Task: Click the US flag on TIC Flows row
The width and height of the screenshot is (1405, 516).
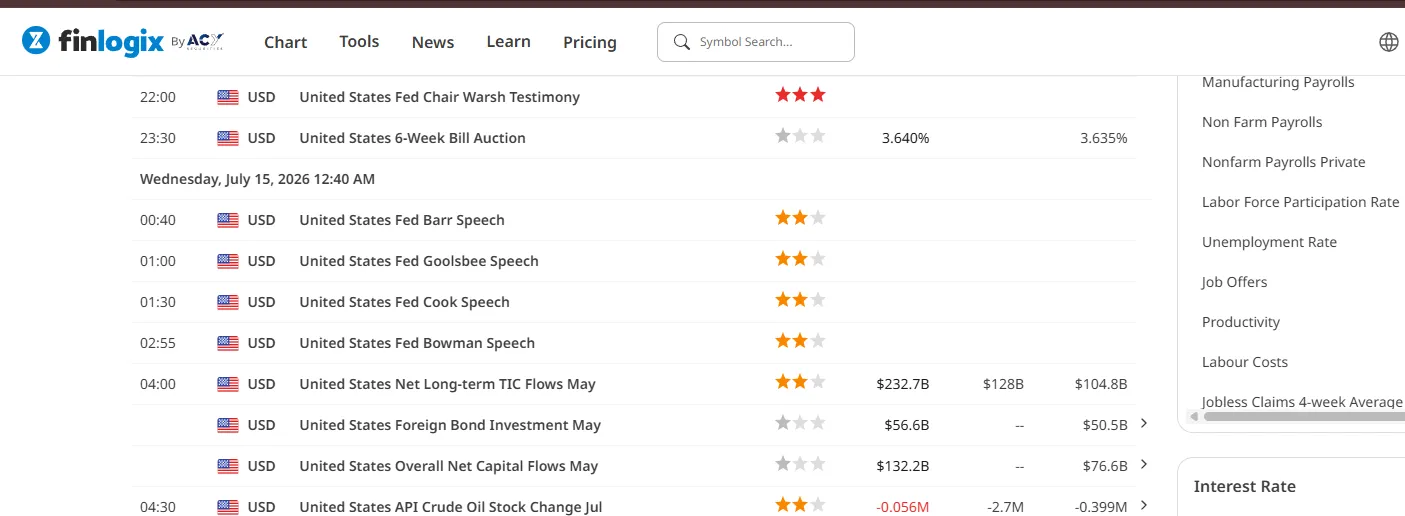Action: tap(228, 384)
